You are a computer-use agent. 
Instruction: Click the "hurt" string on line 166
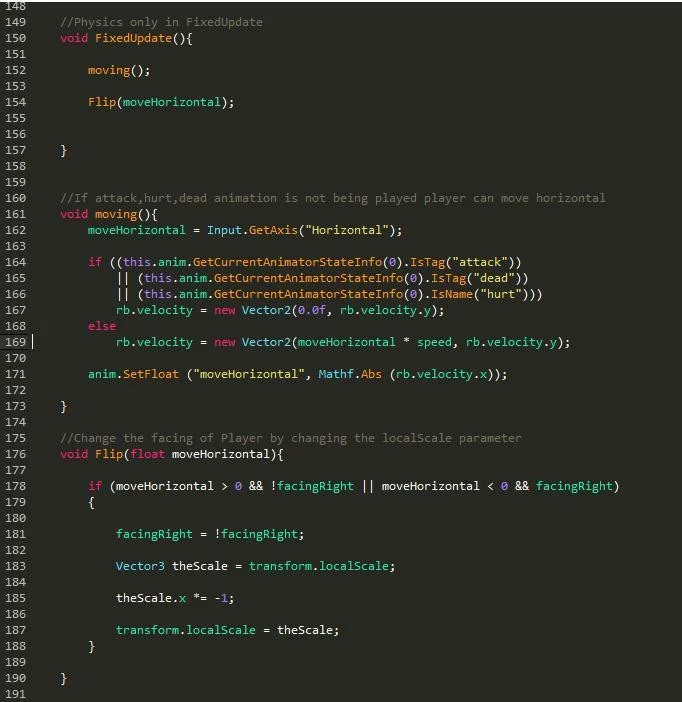click(501, 295)
